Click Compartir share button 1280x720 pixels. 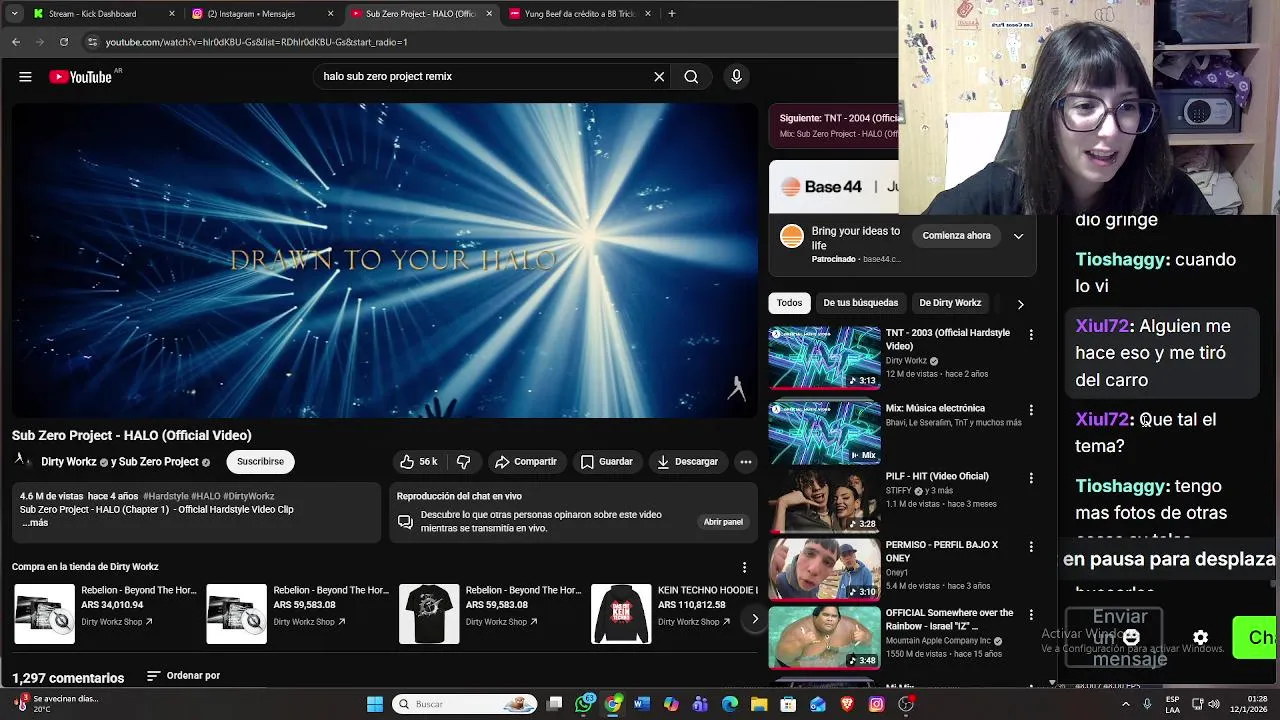(x=526, y=462)
